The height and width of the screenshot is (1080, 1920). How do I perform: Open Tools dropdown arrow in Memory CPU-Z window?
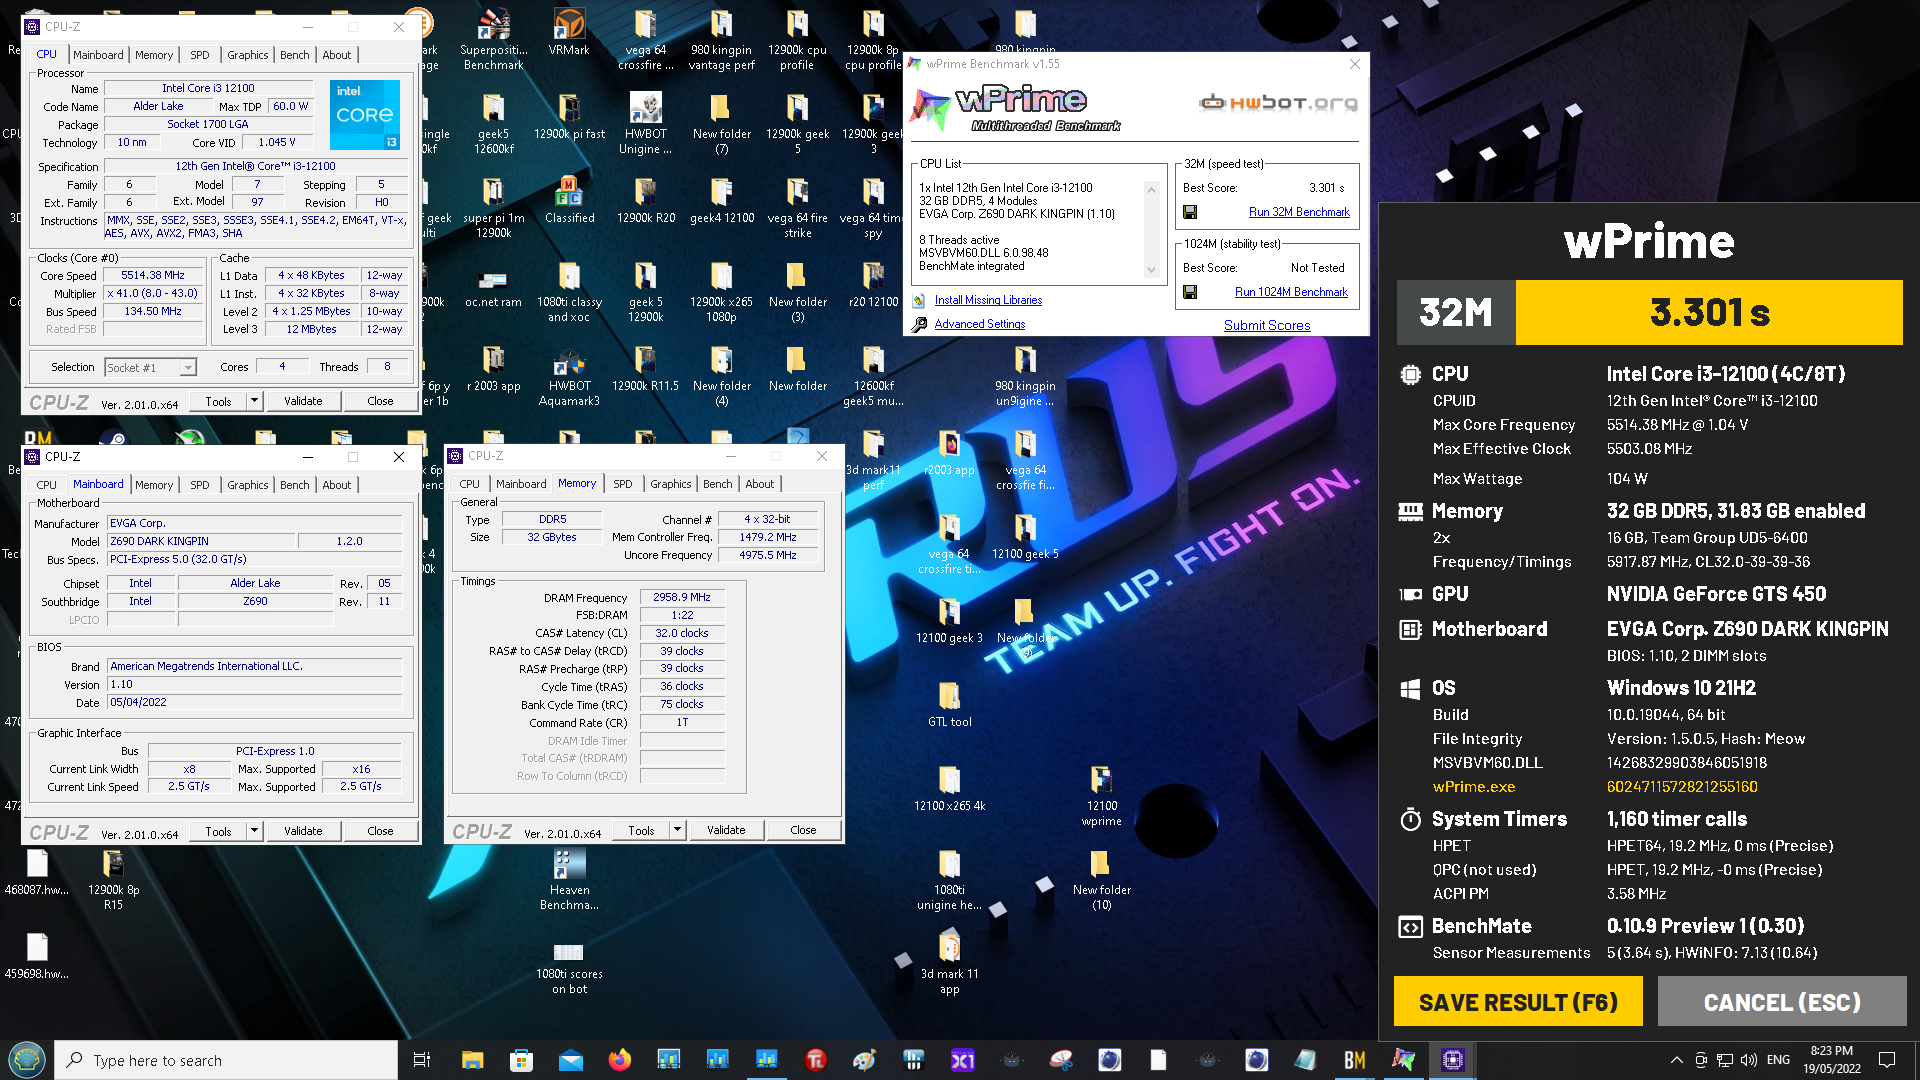(x=677, y=830)
